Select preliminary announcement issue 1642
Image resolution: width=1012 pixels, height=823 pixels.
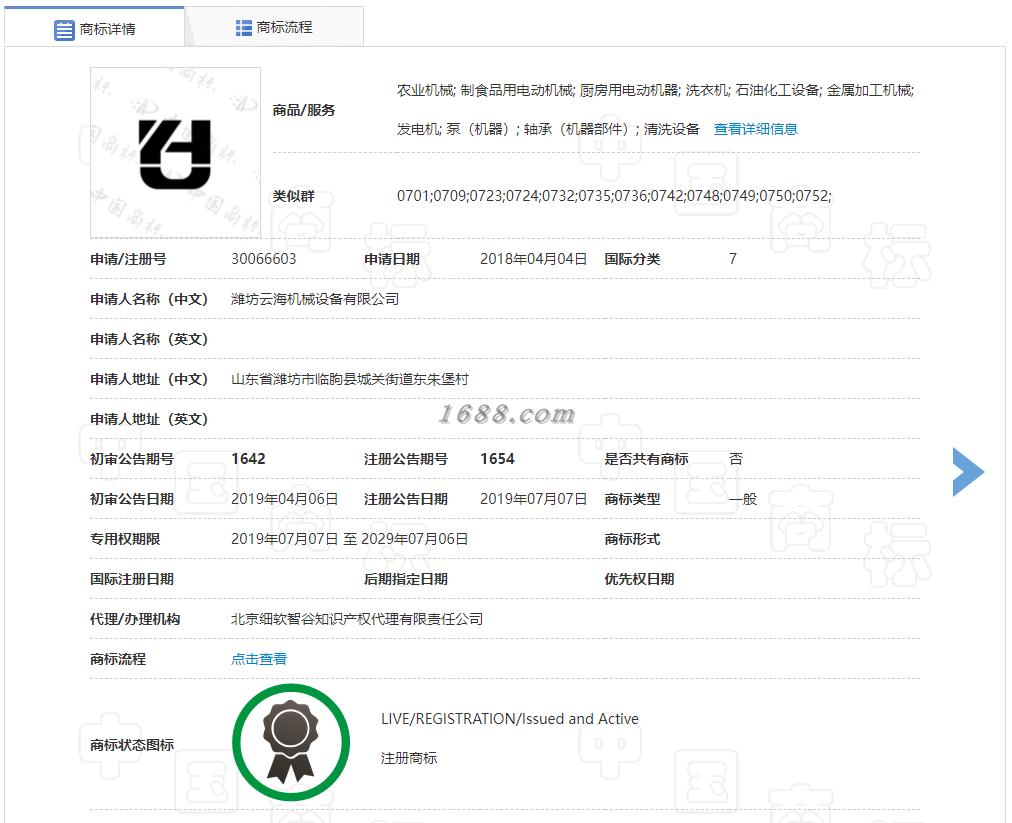click(x=248, y=459)
